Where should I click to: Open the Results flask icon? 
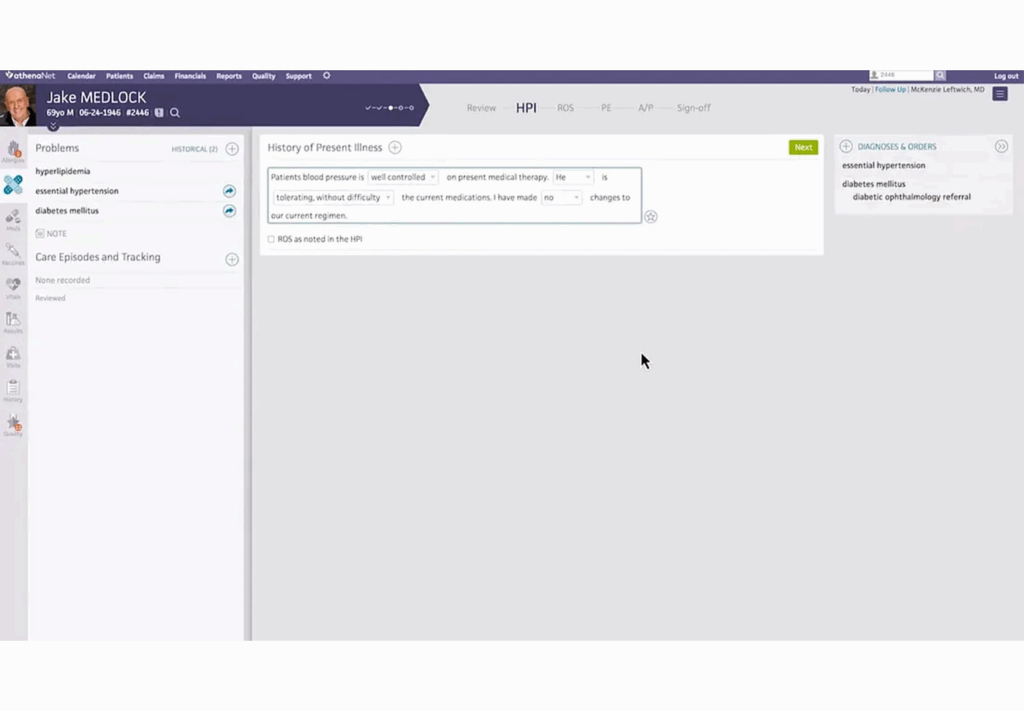pos(13,321)
